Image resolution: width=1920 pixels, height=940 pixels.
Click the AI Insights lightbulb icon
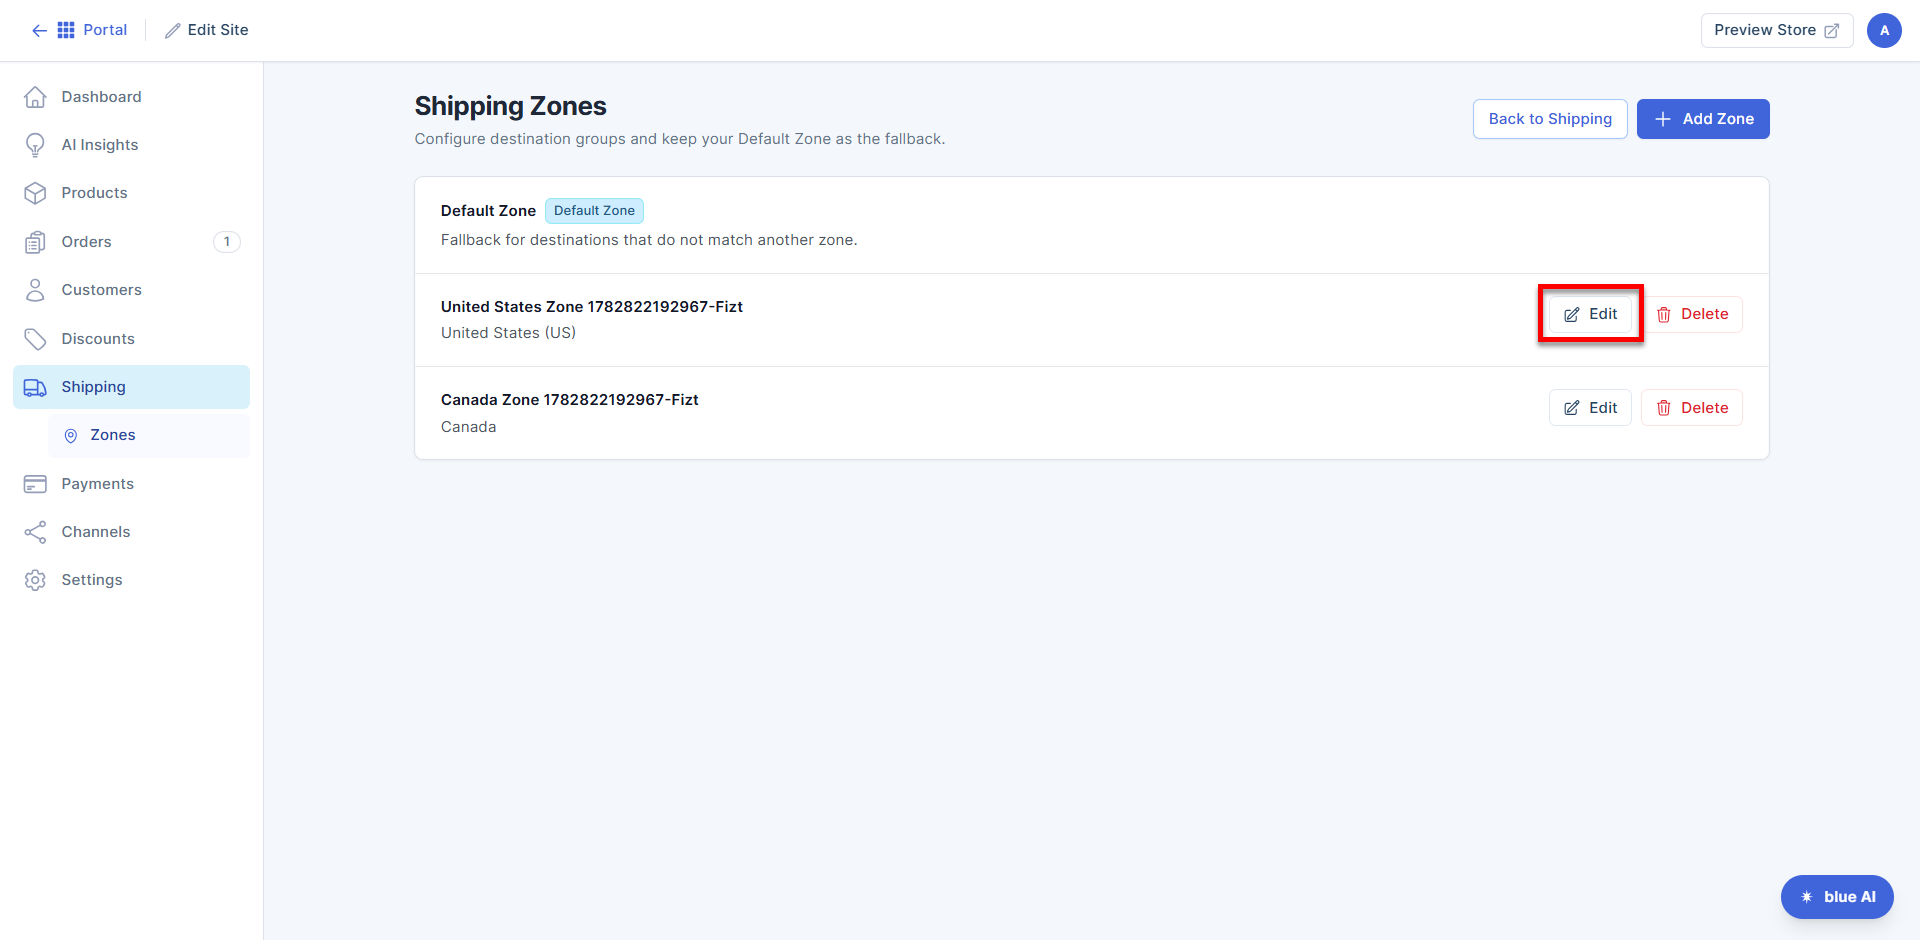click(35, 145)
